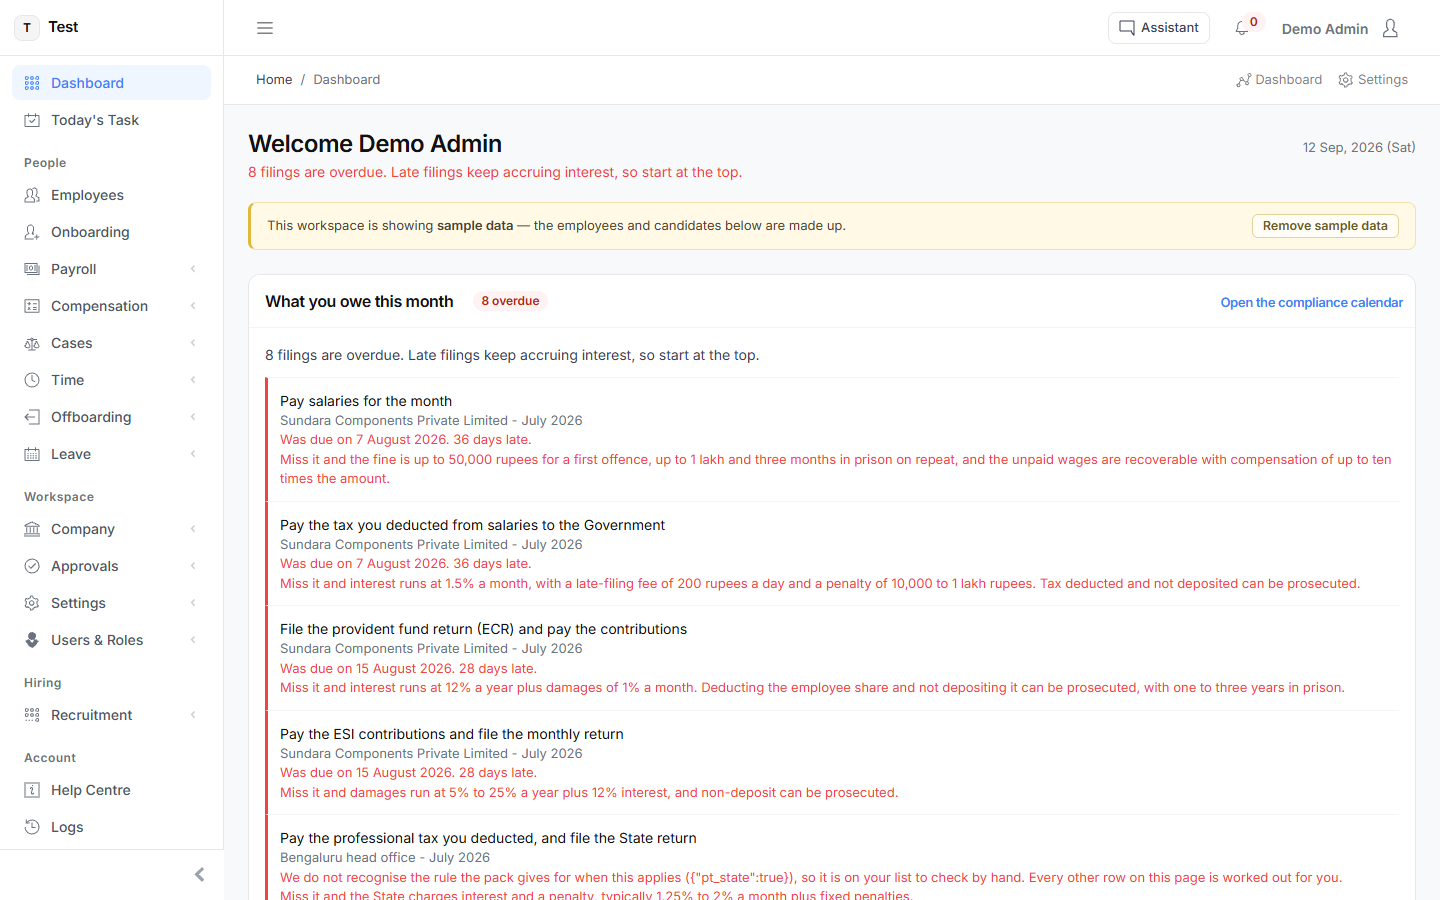1440x900 pixels.
Task: Collapse sidebar with the bottom chevron
Action: (199, 875)
